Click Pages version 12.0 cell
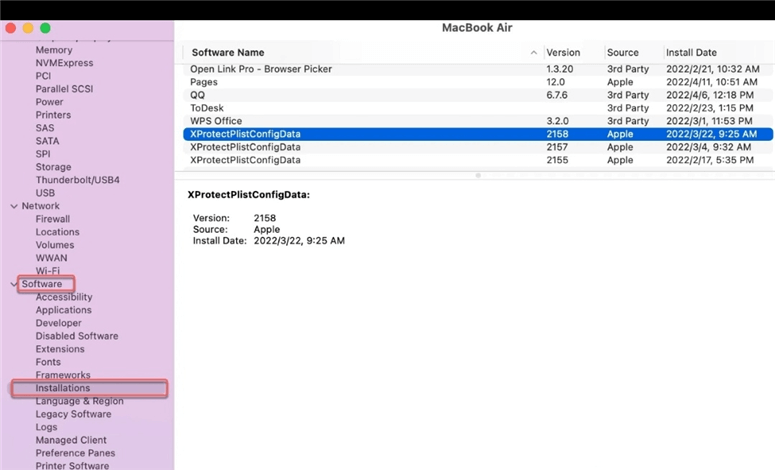775x470 pixels. coord(556,82)
